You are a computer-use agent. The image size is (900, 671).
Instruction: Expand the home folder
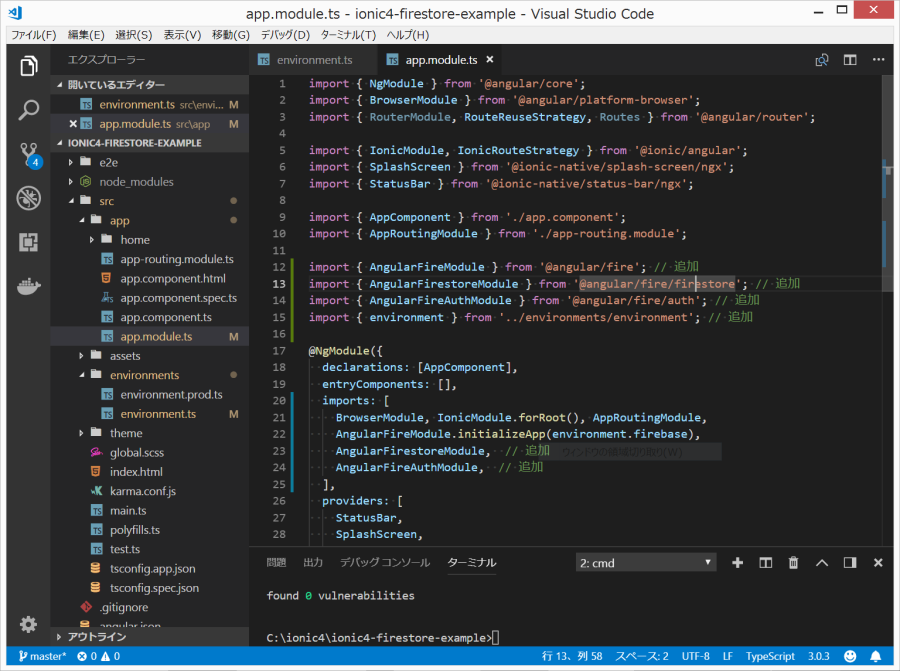(92, 240)
